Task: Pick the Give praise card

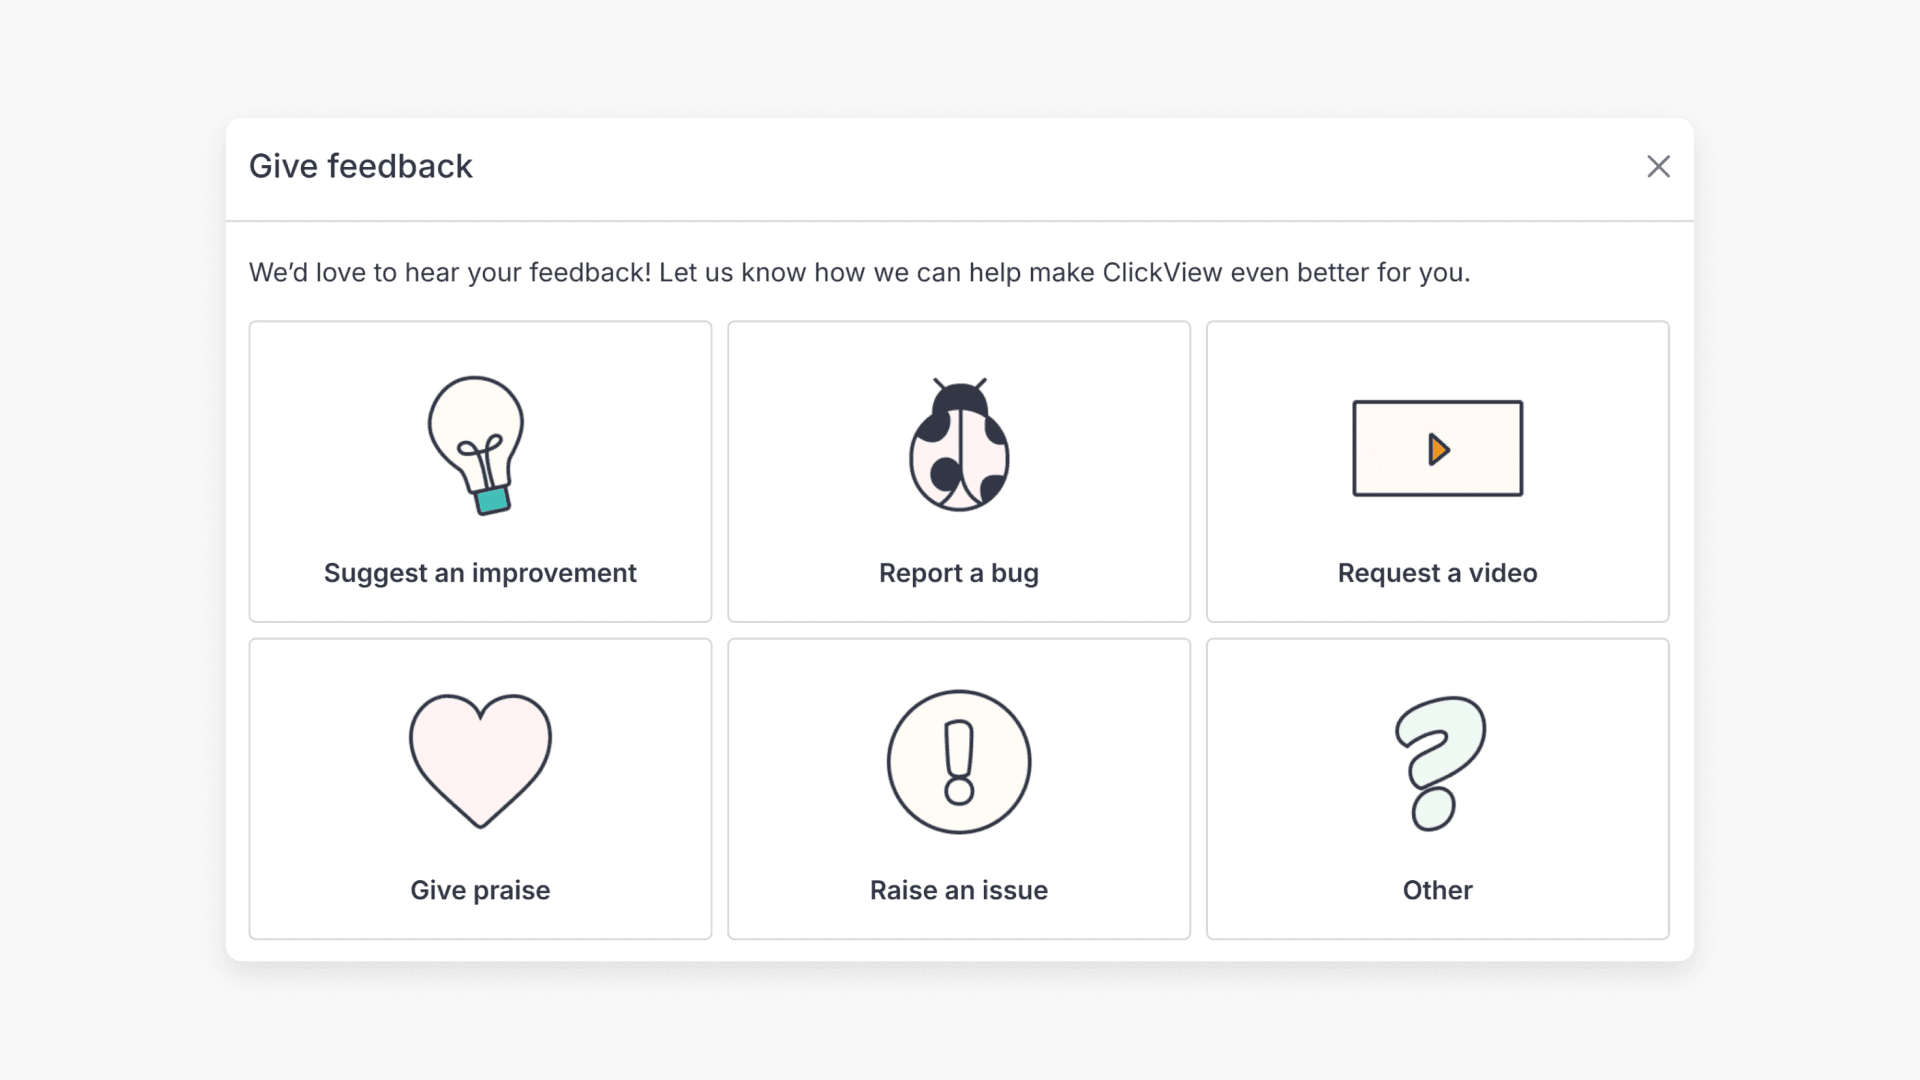Action: click(479, 789)
